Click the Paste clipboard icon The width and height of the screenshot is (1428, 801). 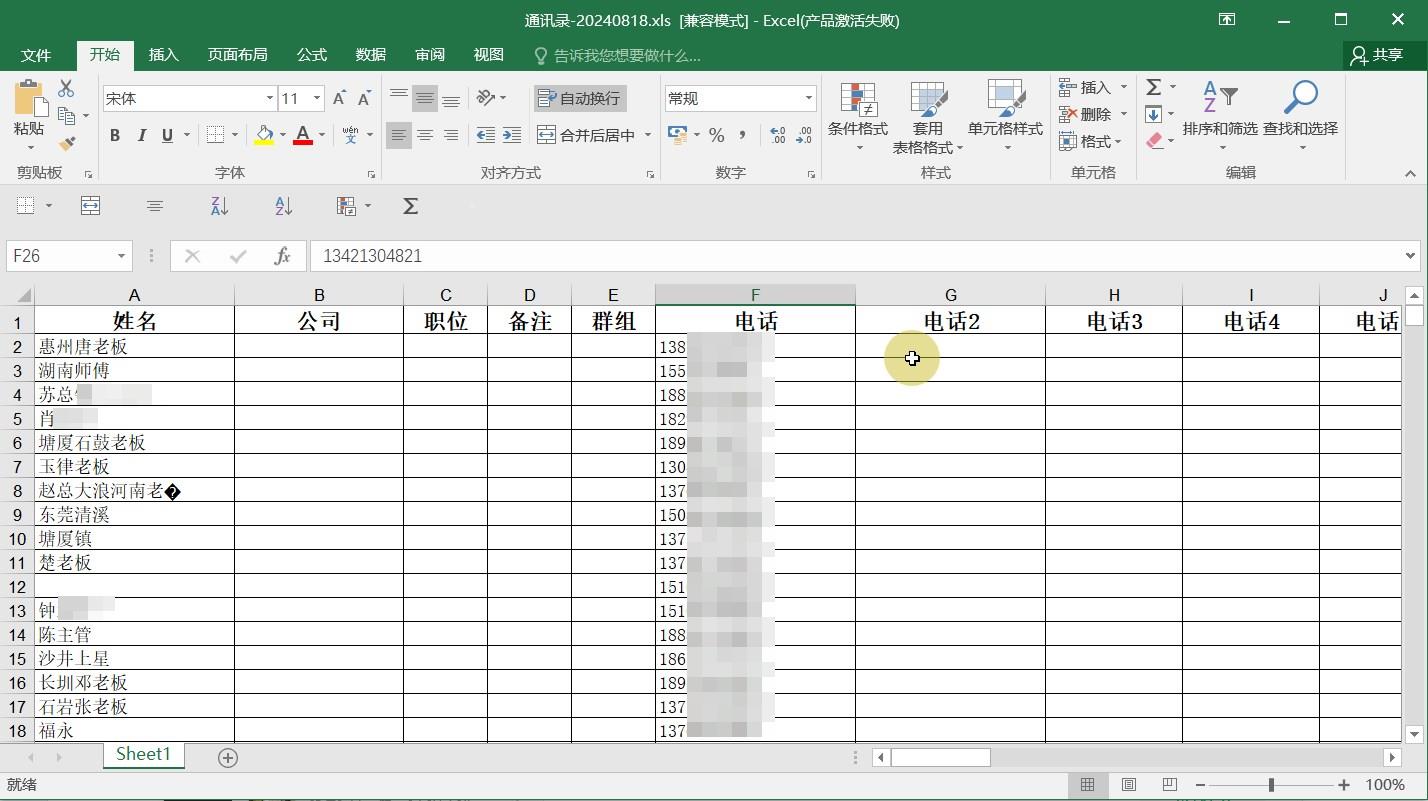click(x=29, y=99)
